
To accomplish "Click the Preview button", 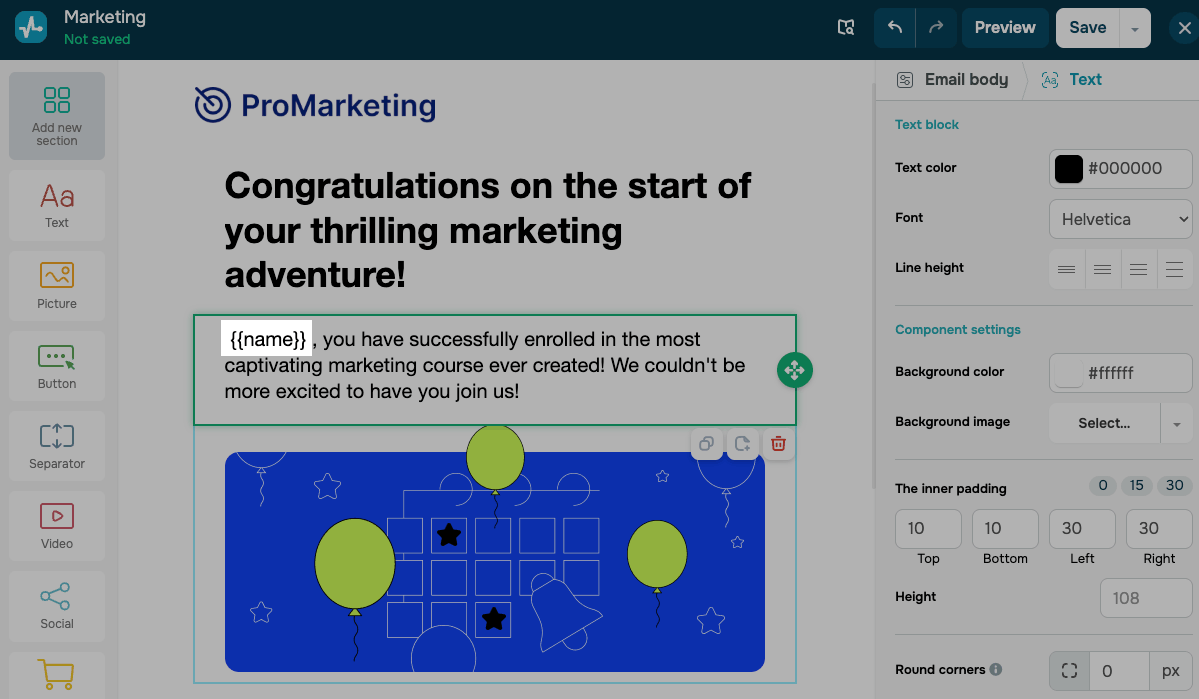I will pos(1005,28).
